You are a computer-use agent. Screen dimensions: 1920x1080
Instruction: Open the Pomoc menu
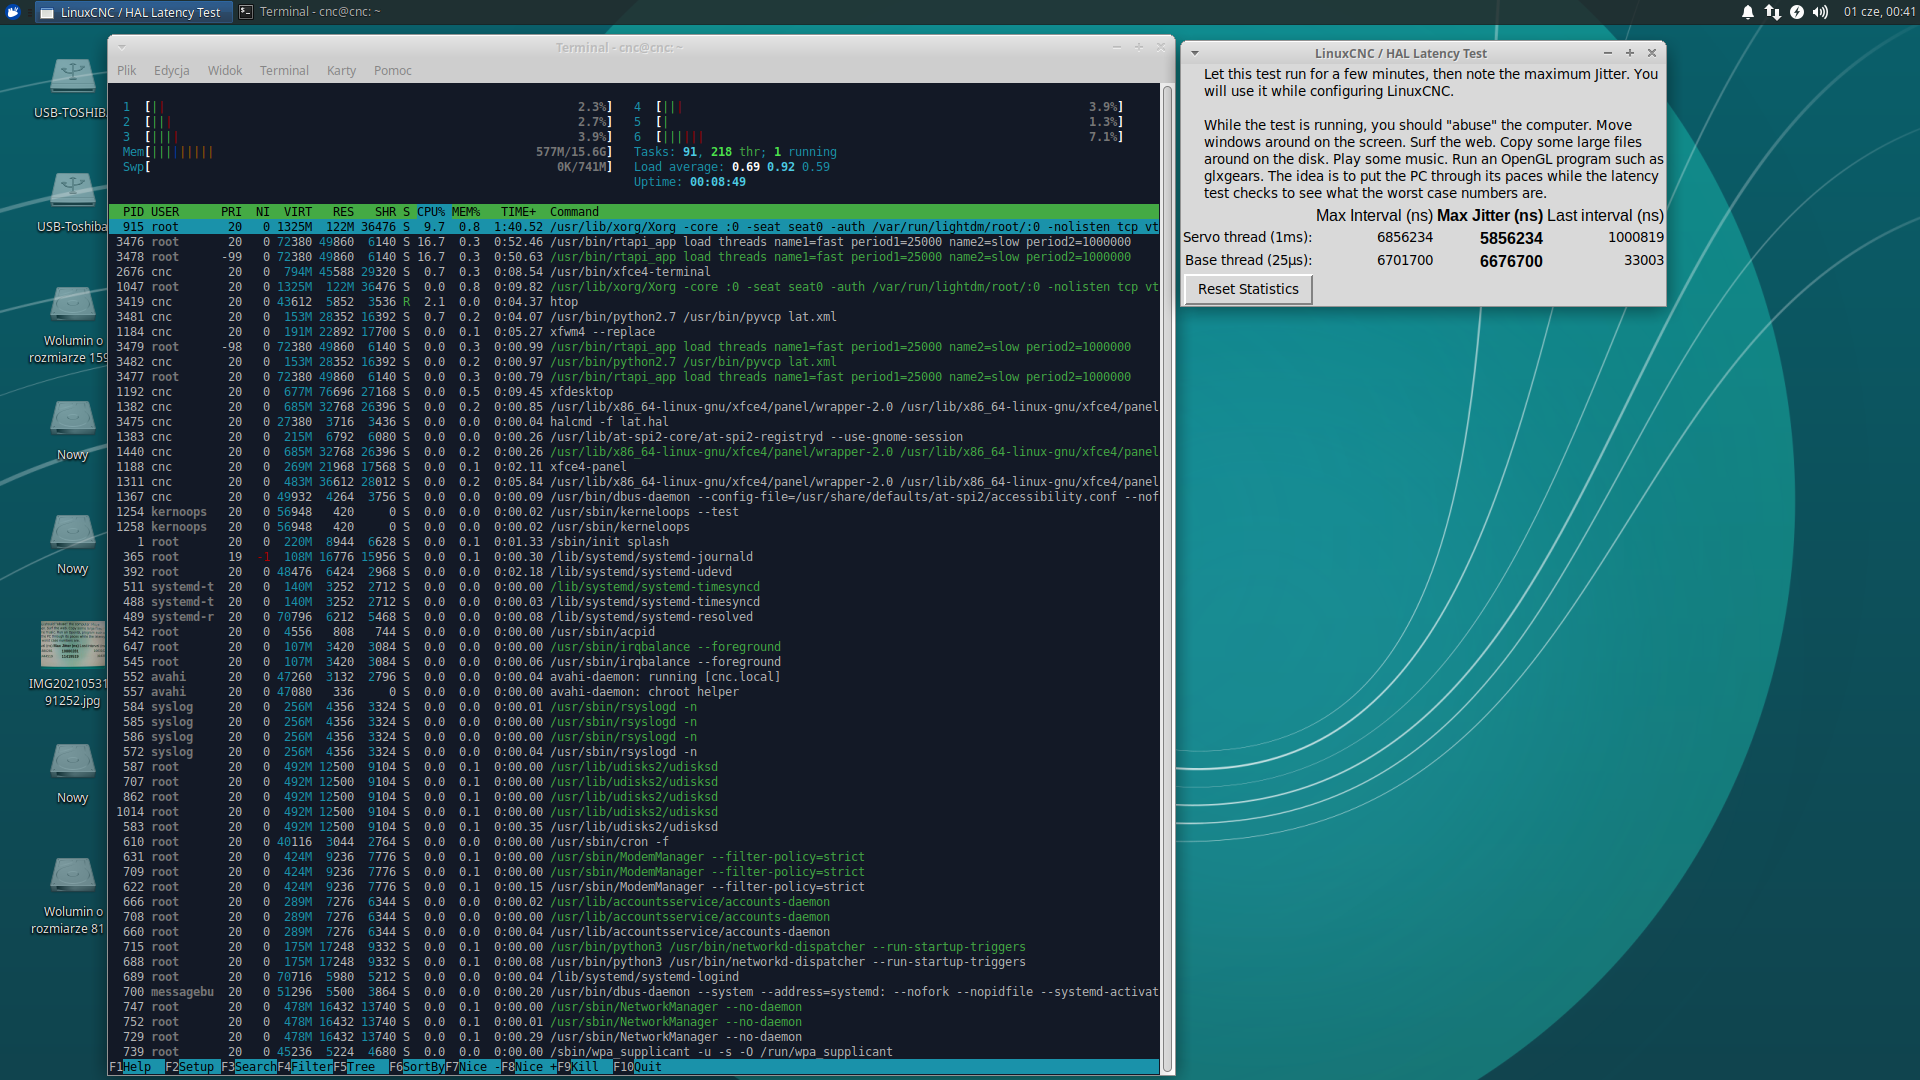(x=393, y=71)
